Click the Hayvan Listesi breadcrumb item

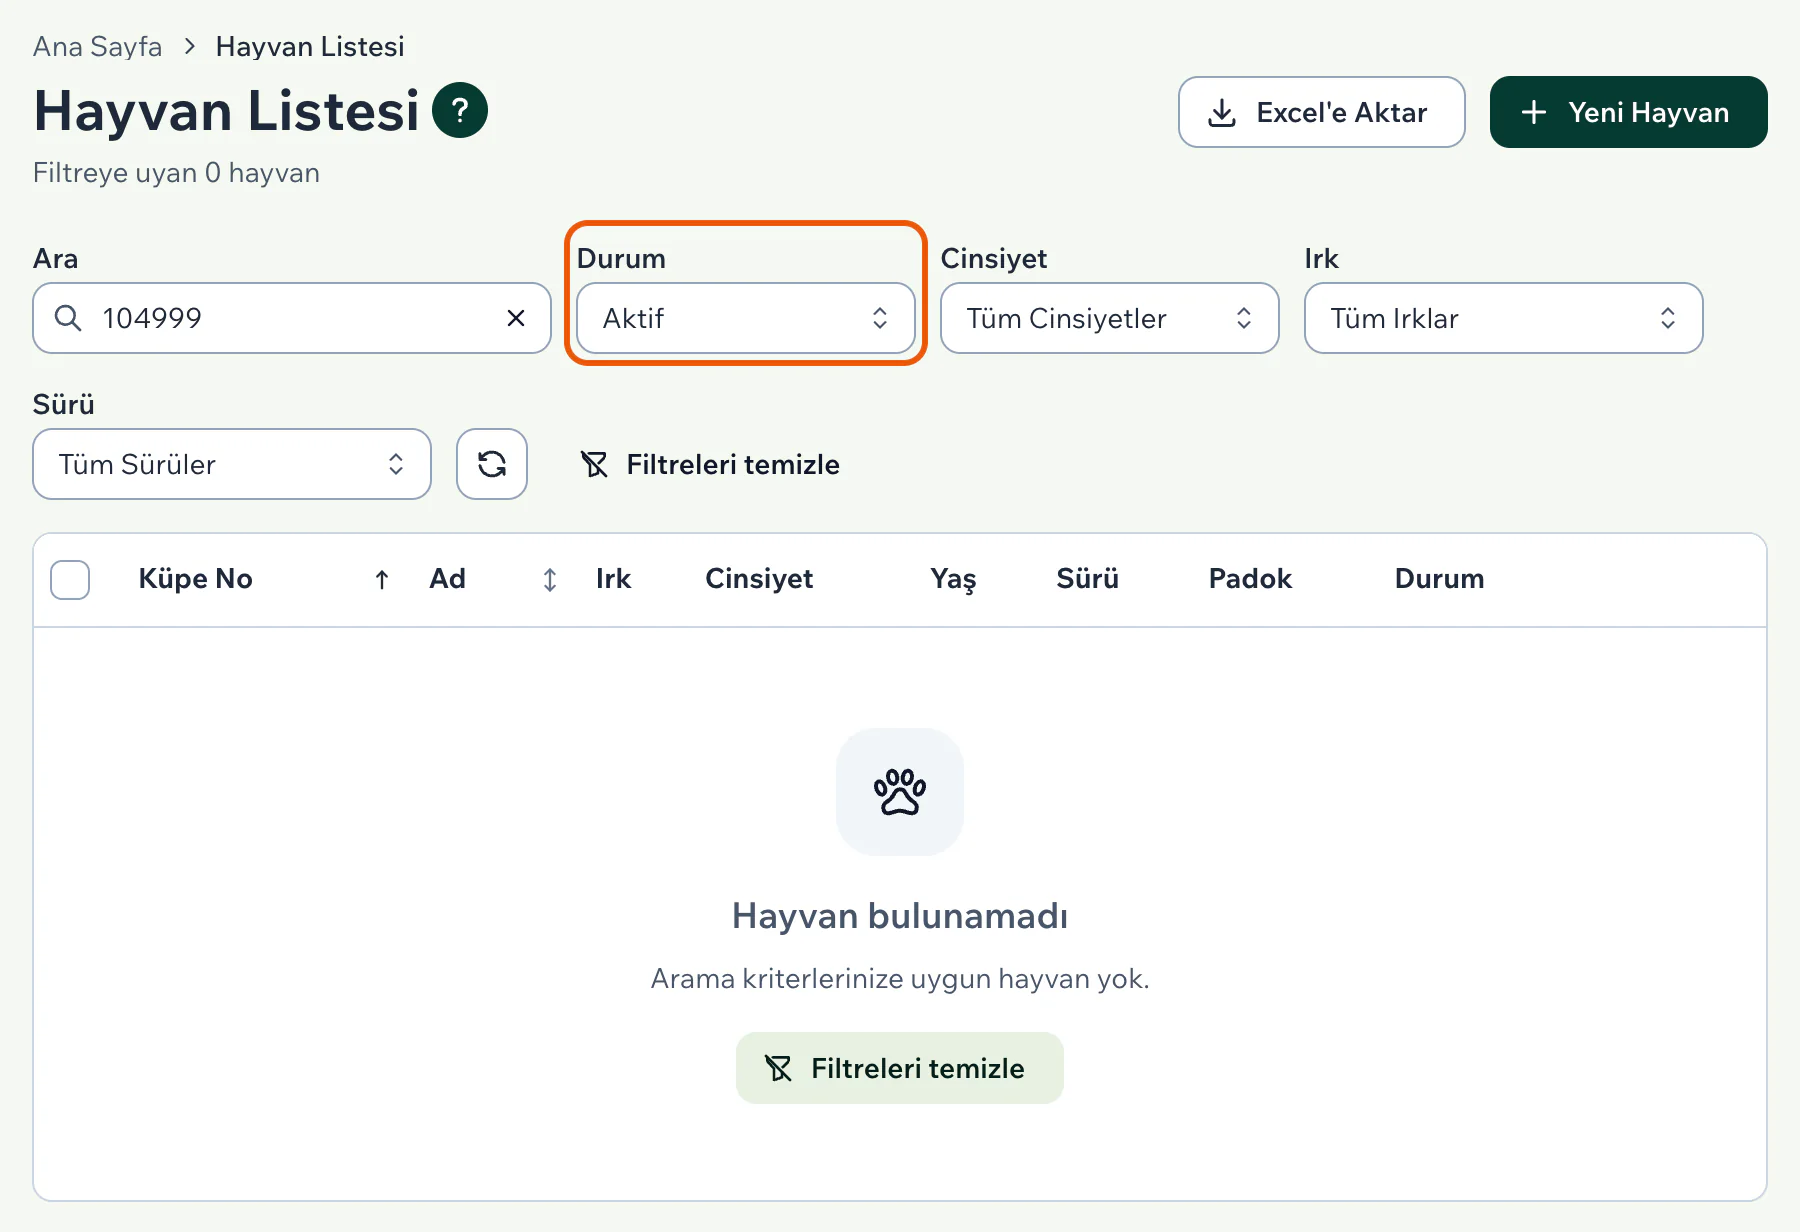click(x=310, y=47)
